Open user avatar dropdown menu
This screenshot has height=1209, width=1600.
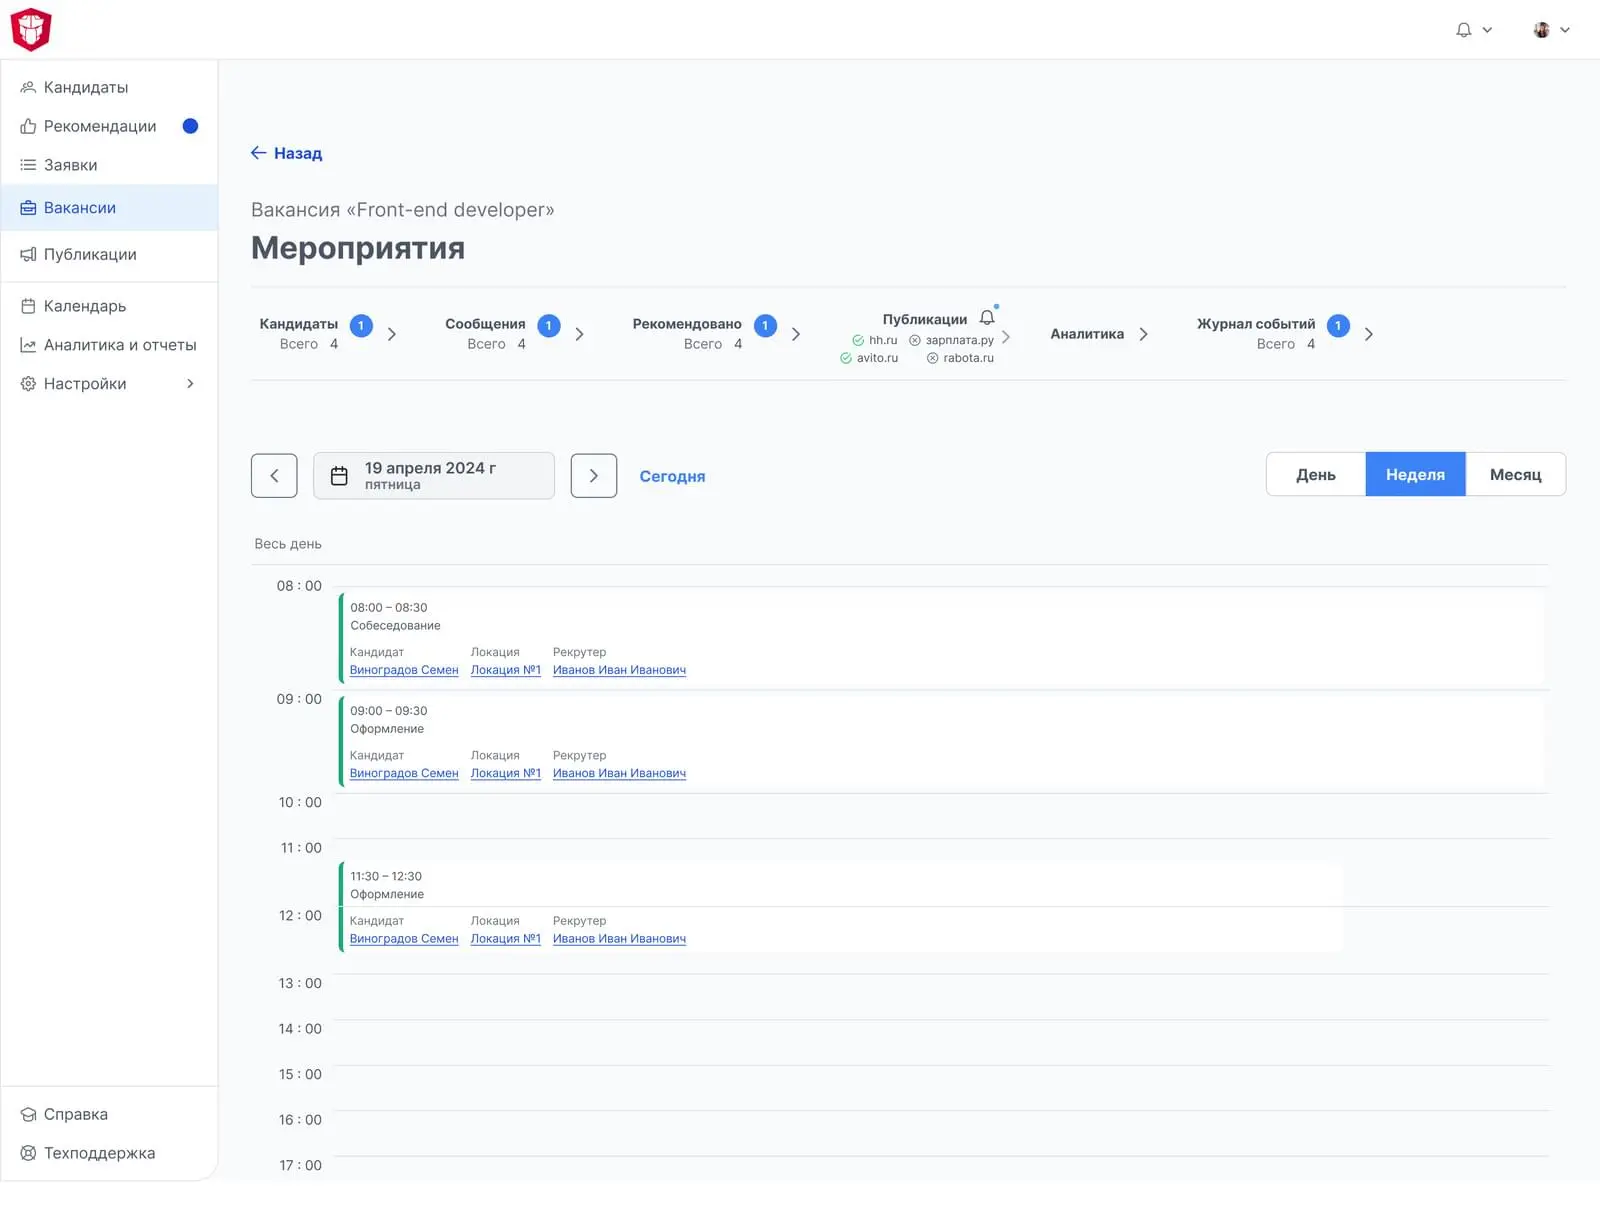[1551, 30]
